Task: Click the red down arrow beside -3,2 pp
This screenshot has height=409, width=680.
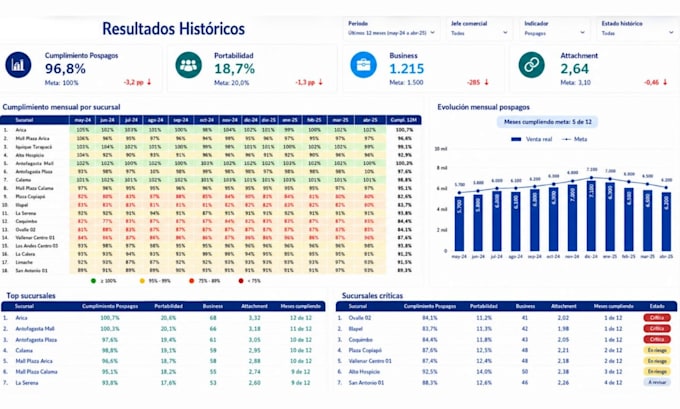Action: click(x=149, y=82)
